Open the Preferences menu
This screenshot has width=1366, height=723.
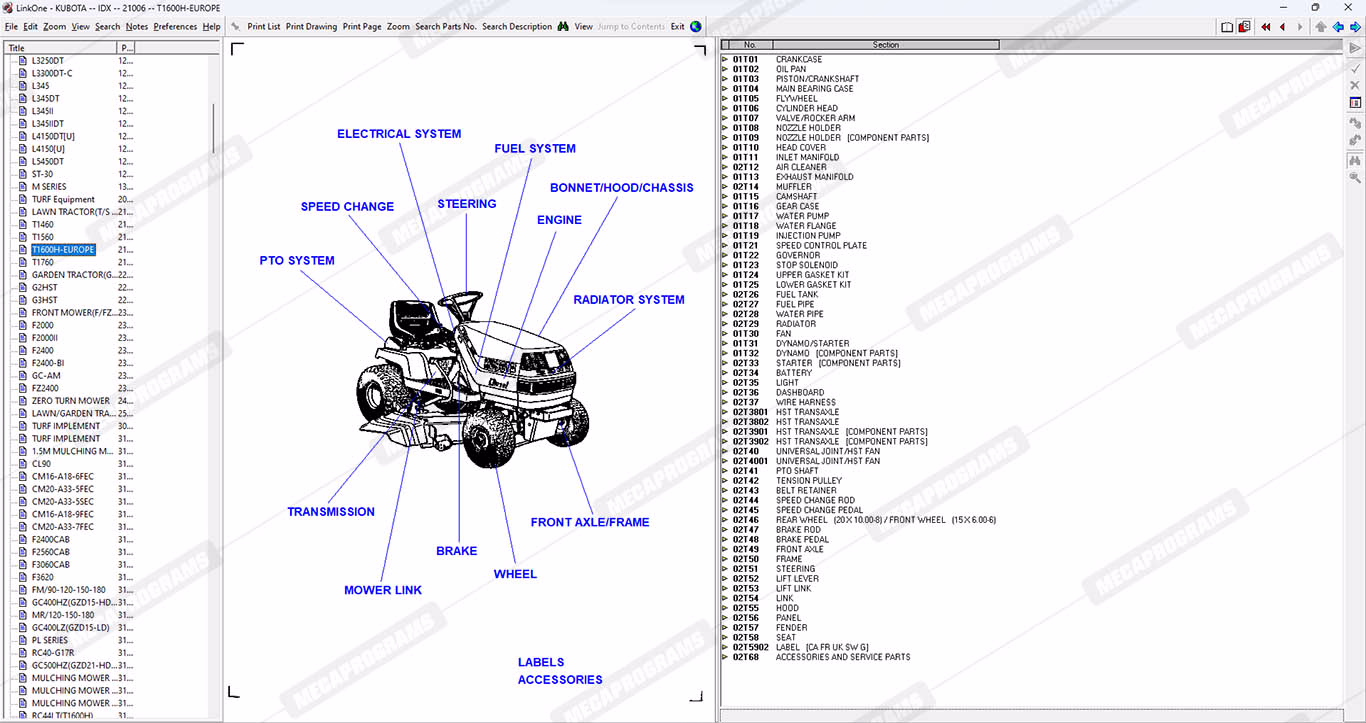click(x=175, y=27)
